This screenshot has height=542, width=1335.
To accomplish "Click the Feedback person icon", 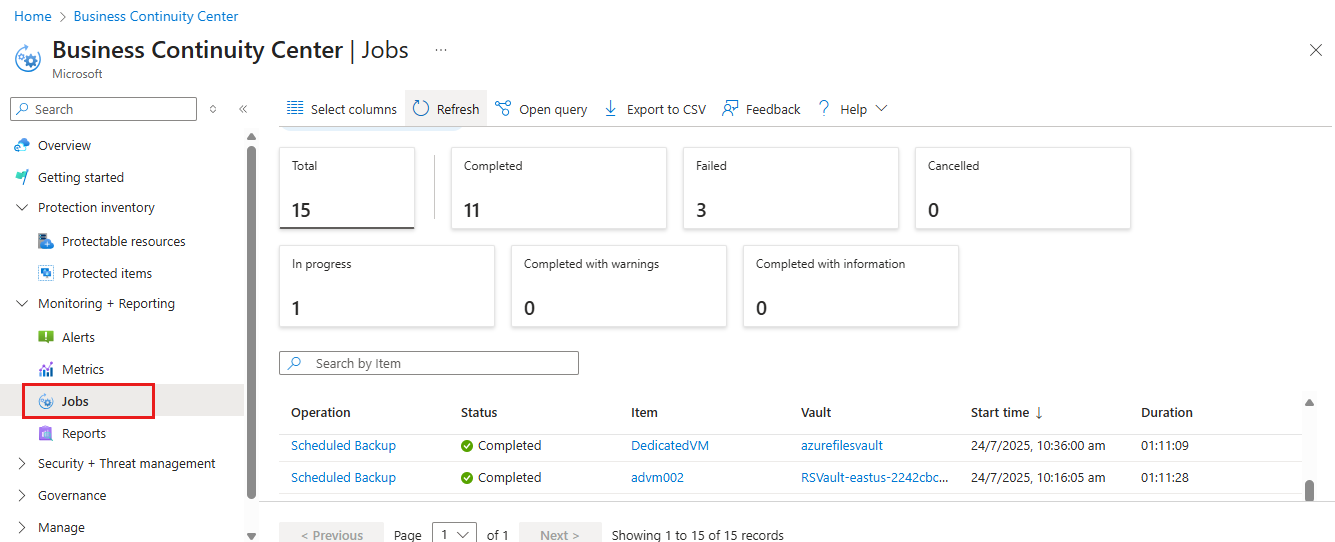I will (x=730, y=108).
